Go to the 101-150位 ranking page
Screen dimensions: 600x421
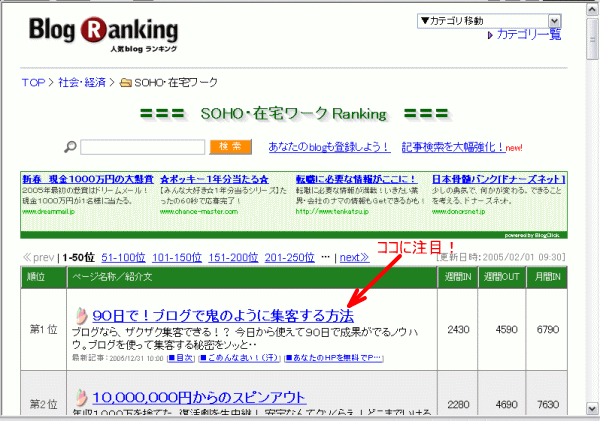[177, 258]
